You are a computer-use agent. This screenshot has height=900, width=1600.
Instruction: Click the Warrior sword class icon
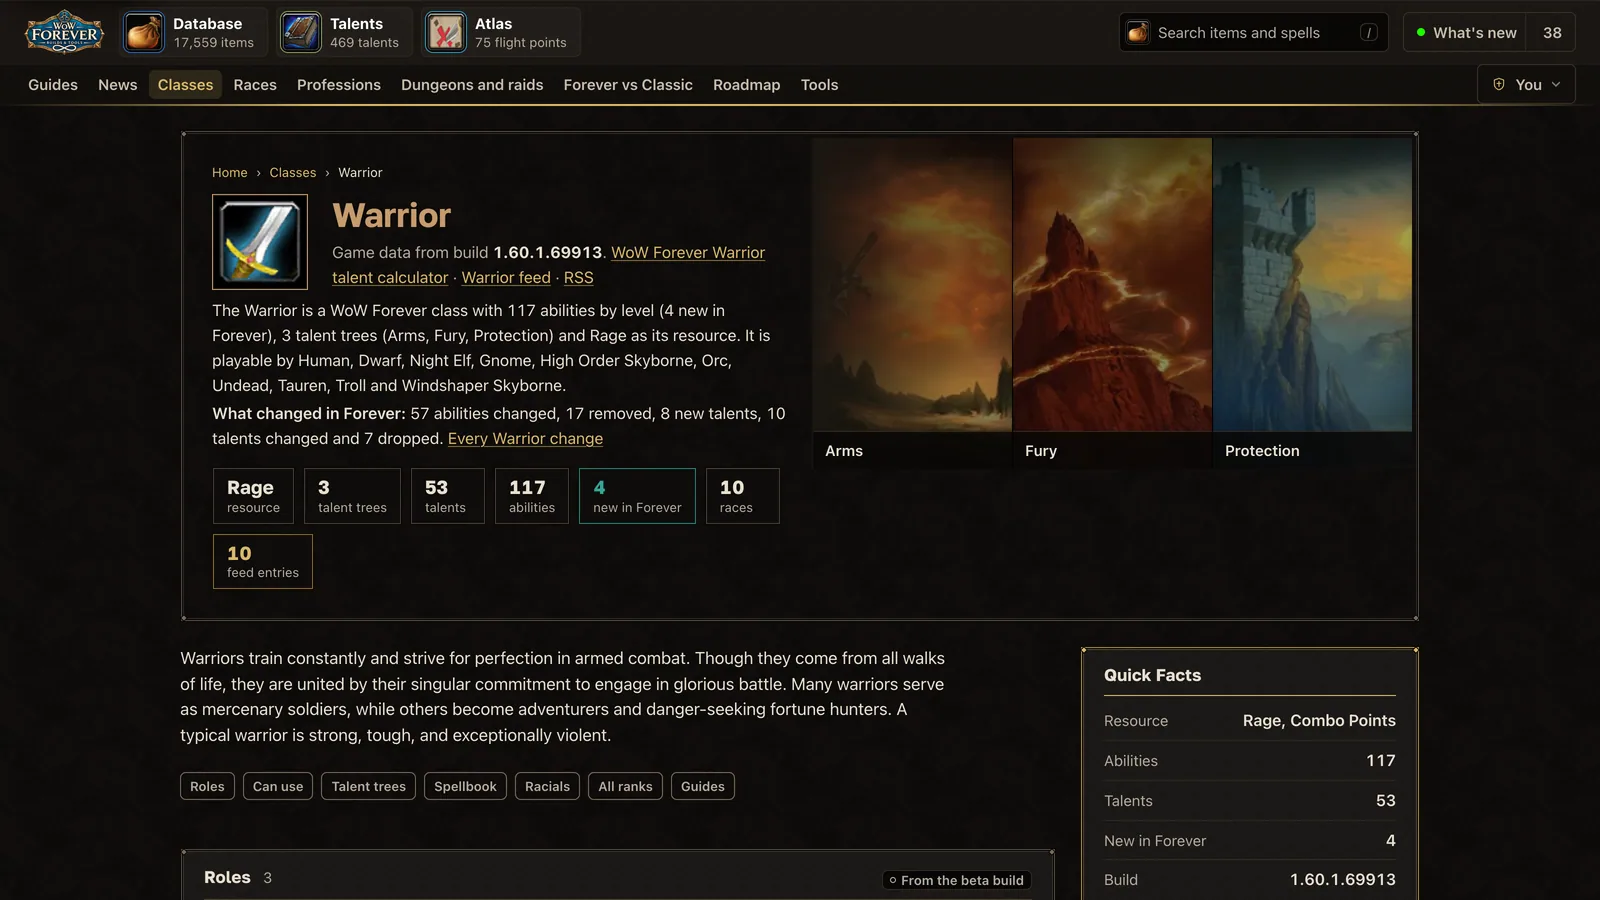pyautogui.click(x=260, y=242)
